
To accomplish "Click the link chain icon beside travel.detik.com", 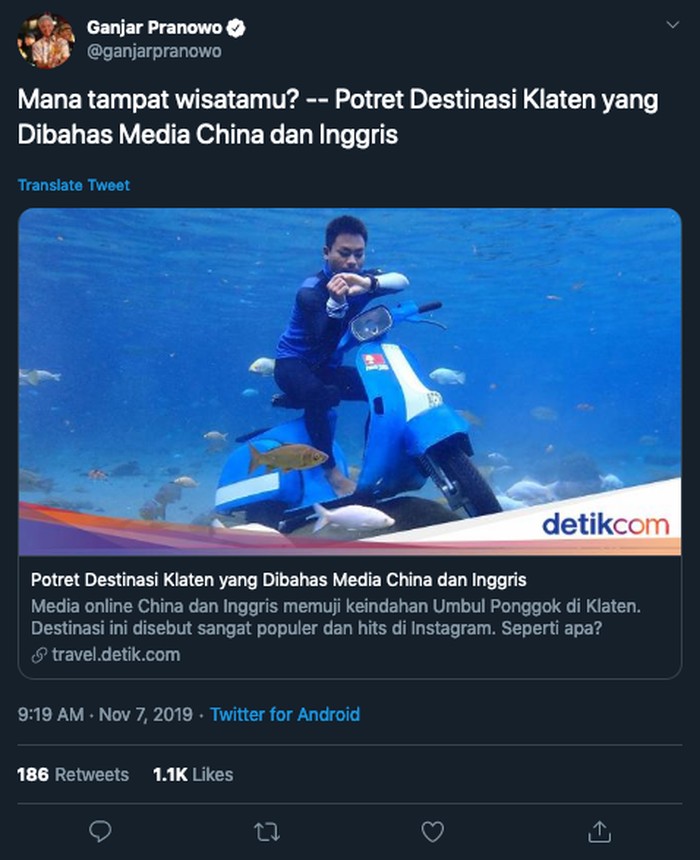I will 39,655.
